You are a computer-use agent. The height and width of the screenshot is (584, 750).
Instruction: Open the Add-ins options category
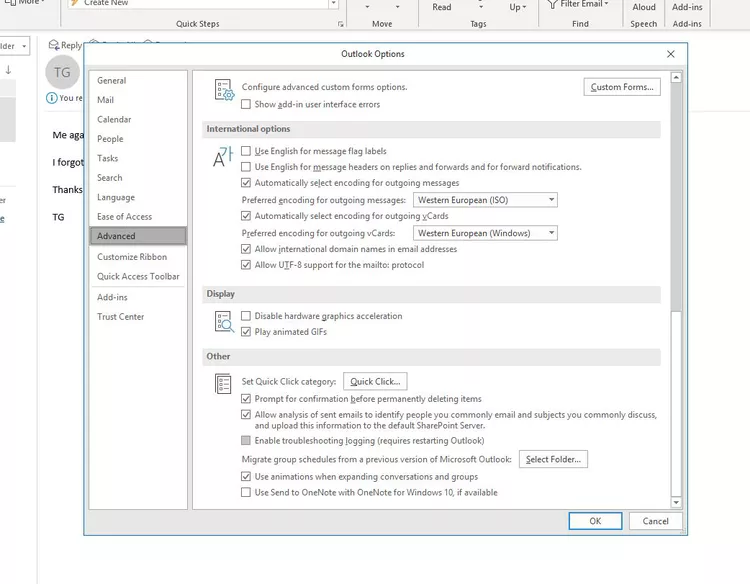(138, 297)
